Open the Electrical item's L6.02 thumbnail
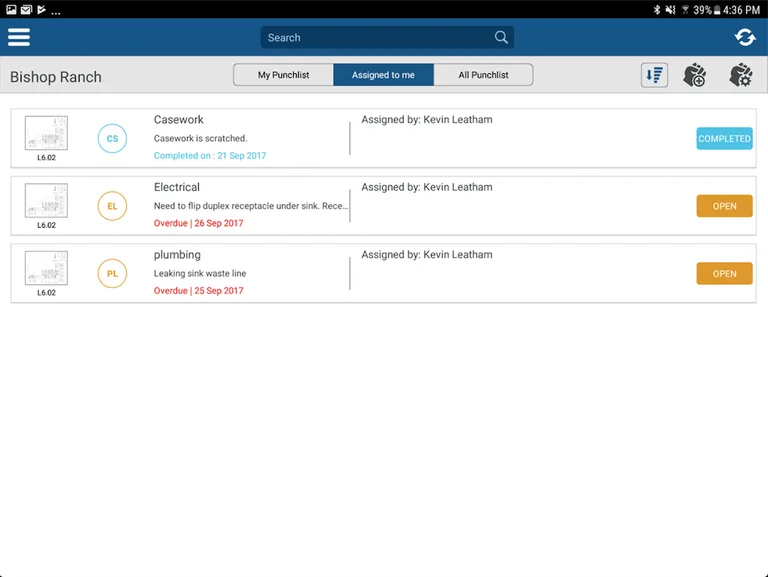768x577 pixels. click(46, 201)
